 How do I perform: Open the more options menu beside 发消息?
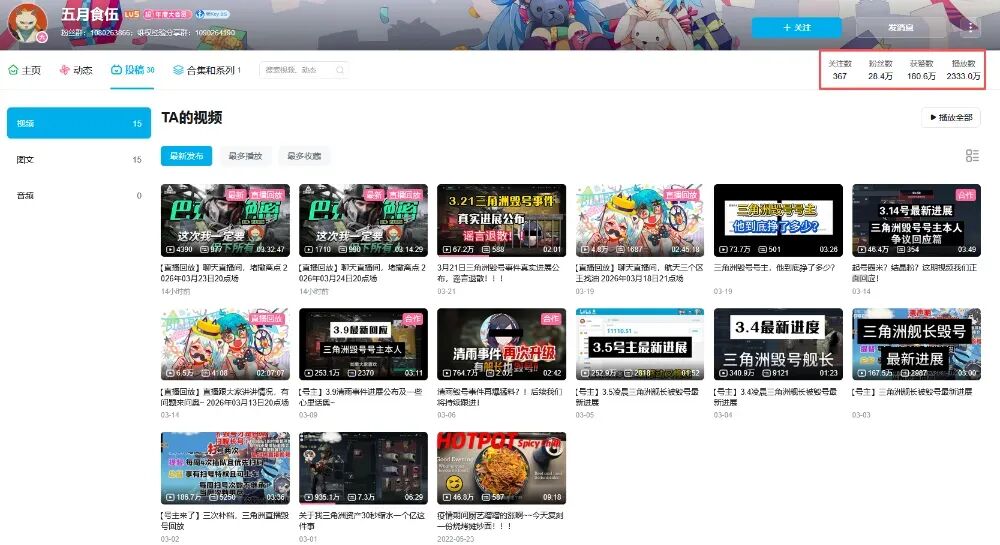pos(967,27)
